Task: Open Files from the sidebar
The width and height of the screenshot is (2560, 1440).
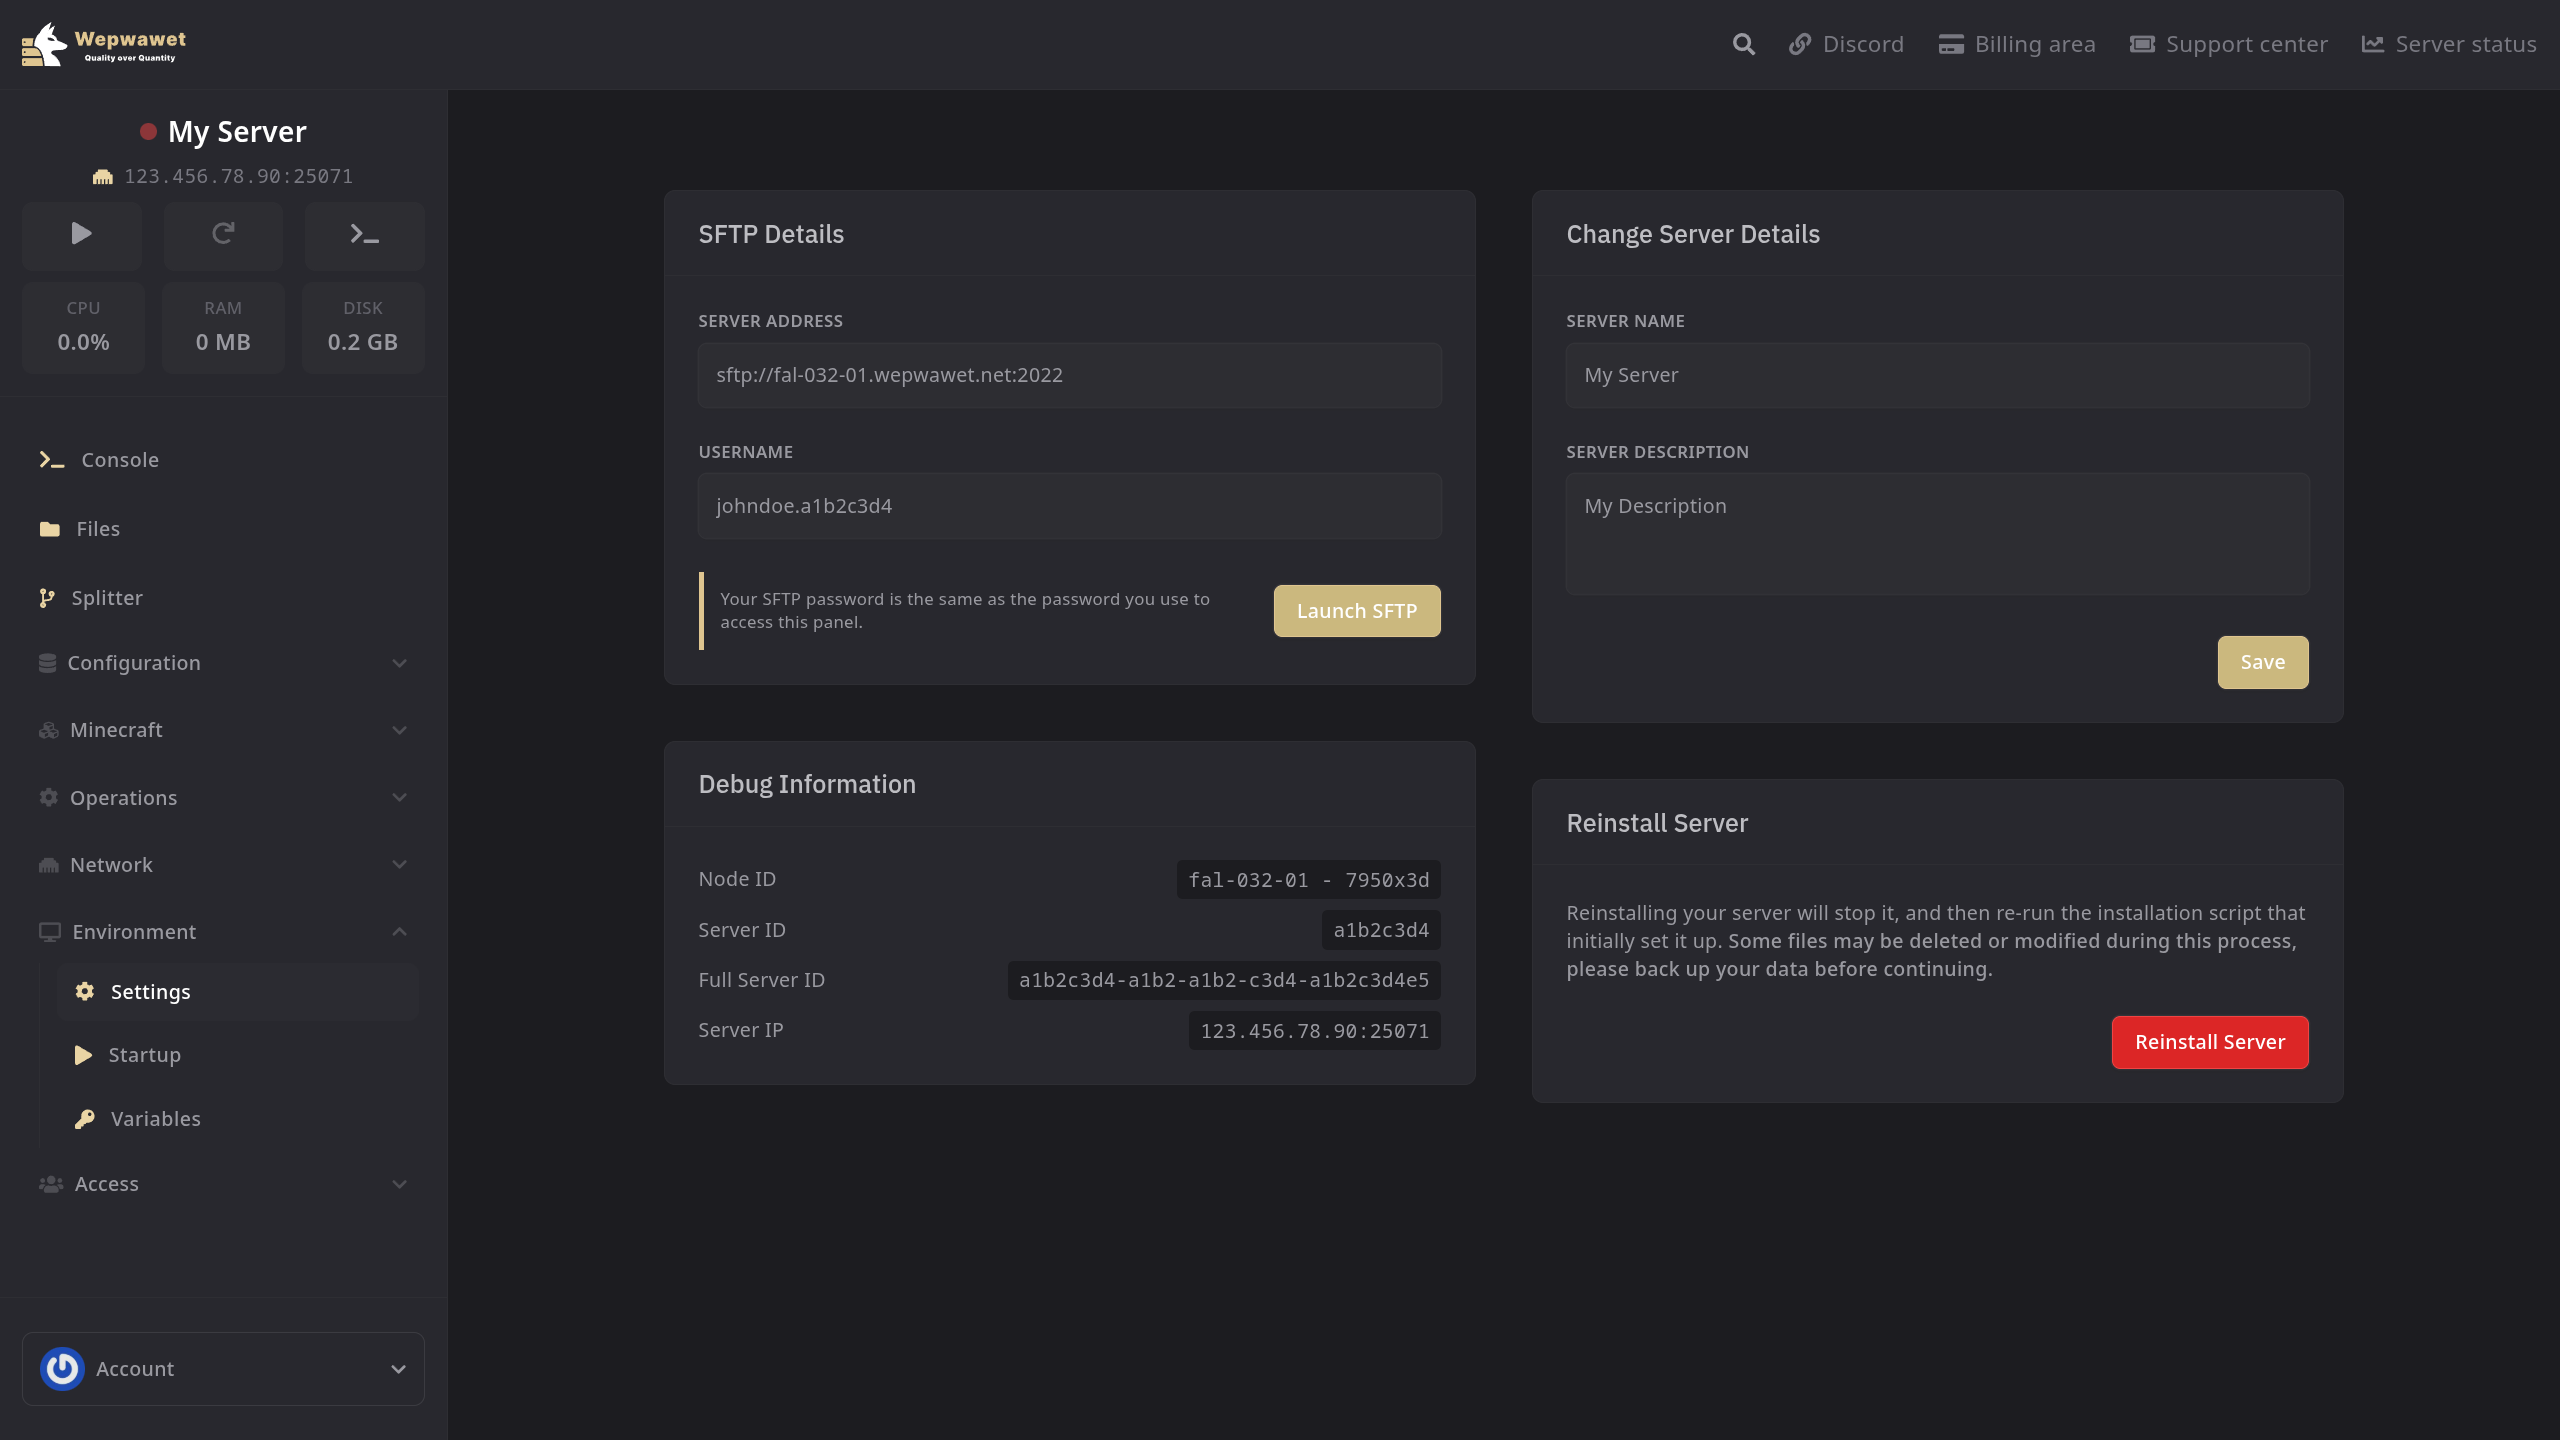Action: 98,529
